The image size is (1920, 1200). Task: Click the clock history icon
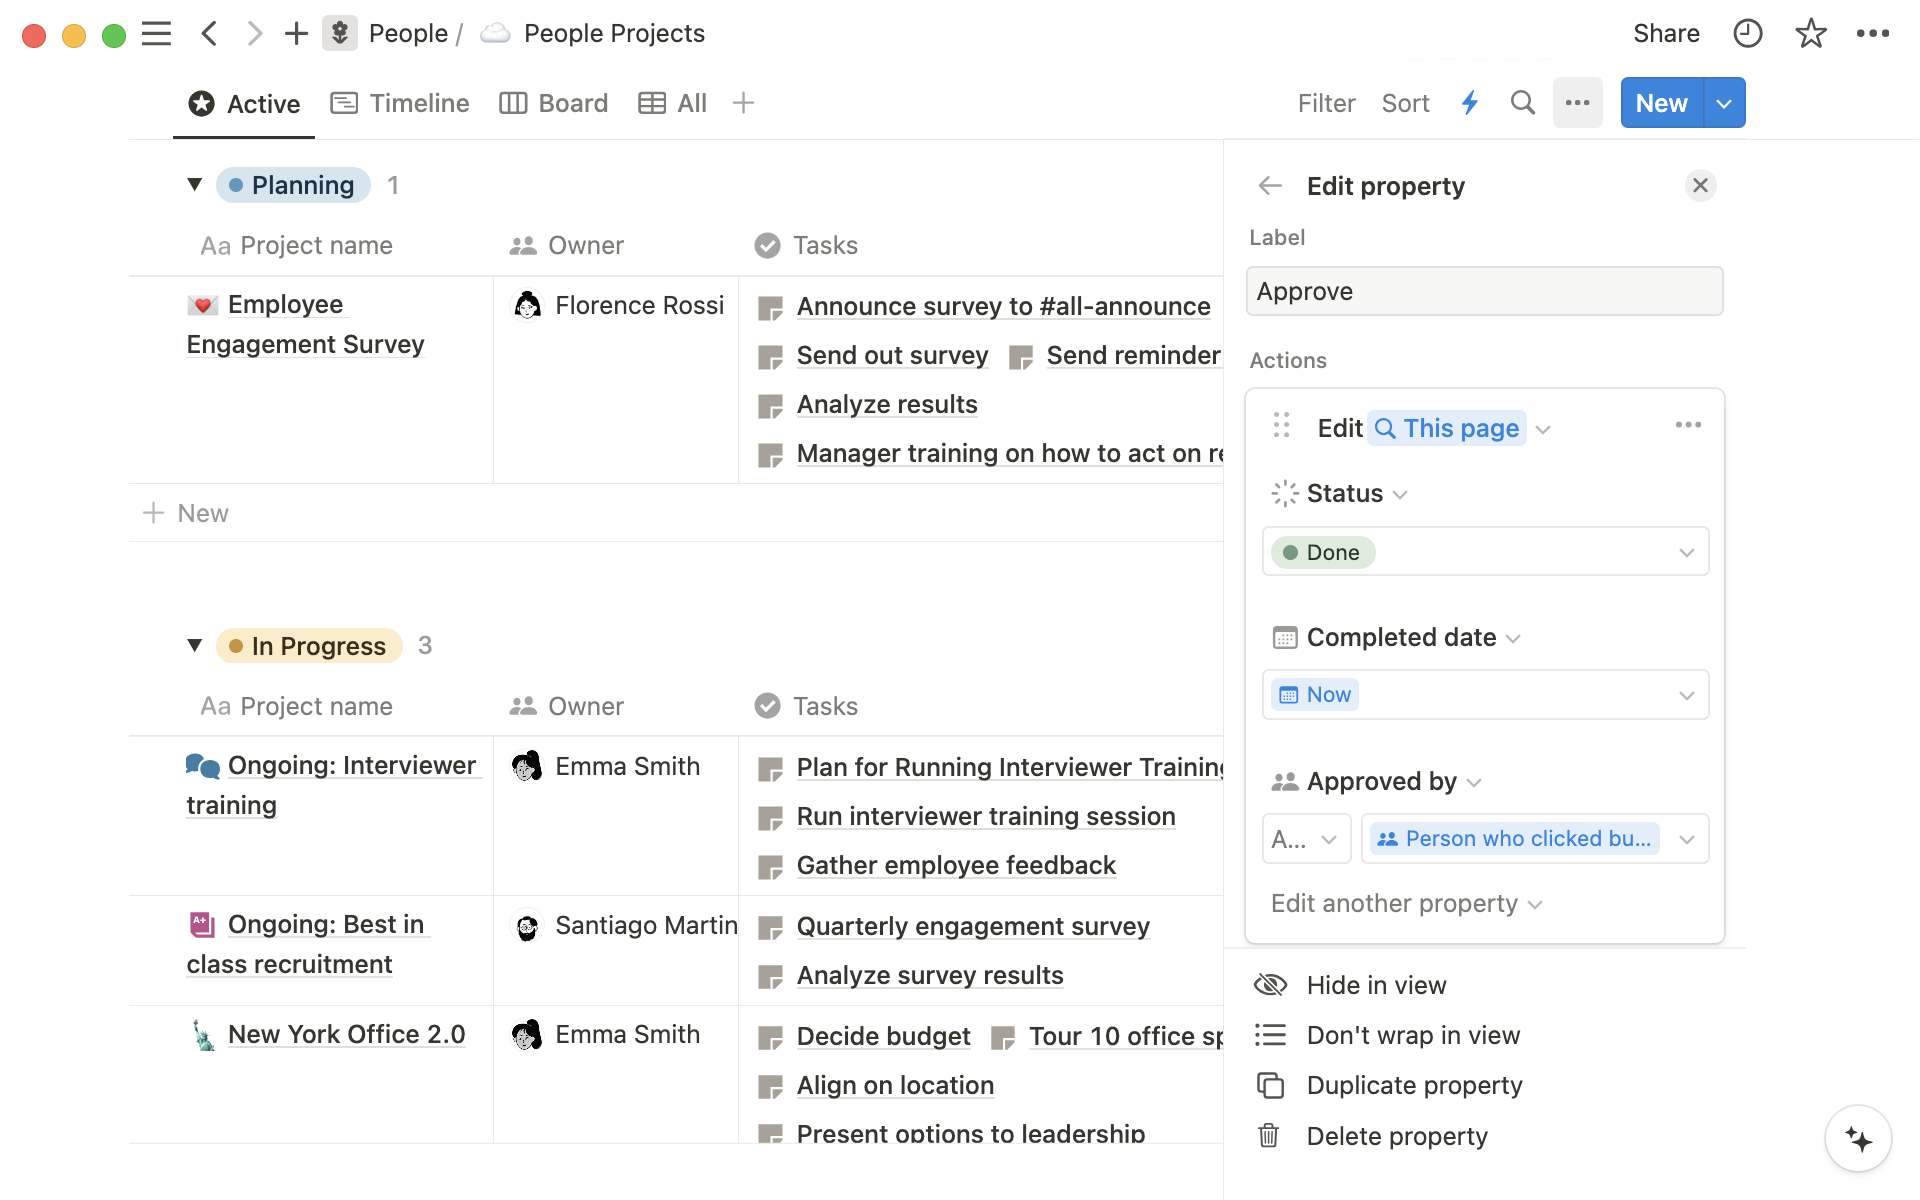pyautogui.click(x=1747, y=30)
